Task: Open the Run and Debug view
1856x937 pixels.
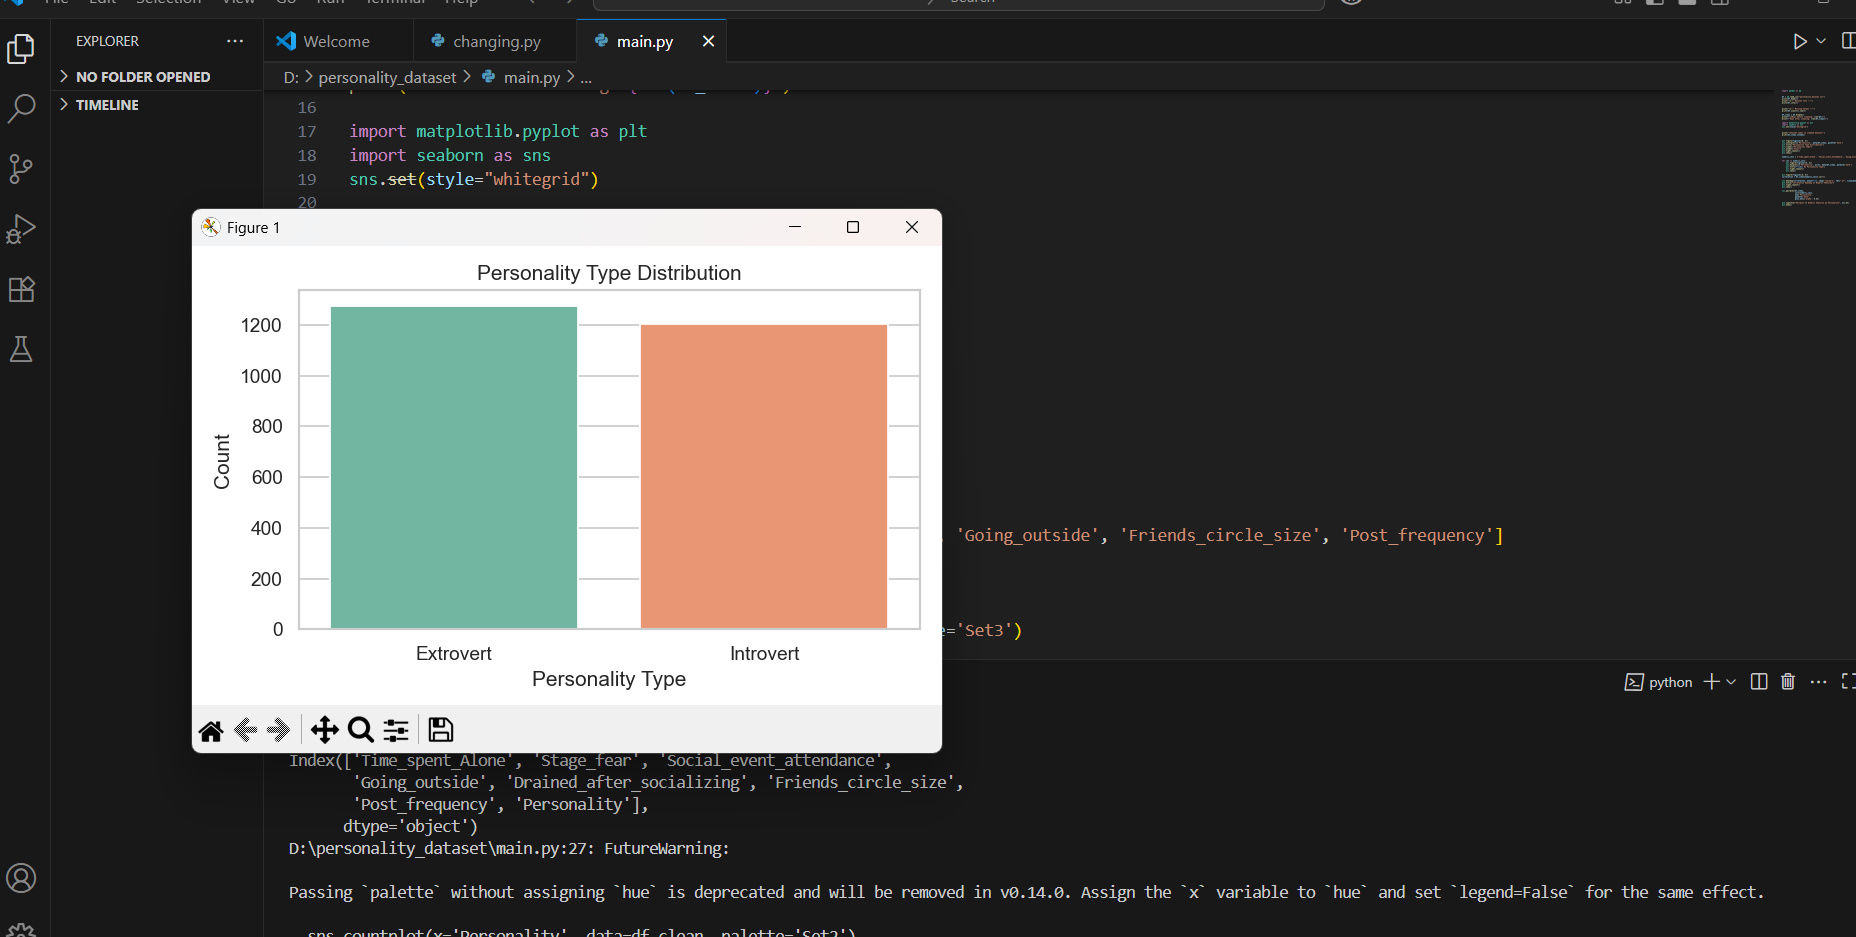Action: coord(21,229)
